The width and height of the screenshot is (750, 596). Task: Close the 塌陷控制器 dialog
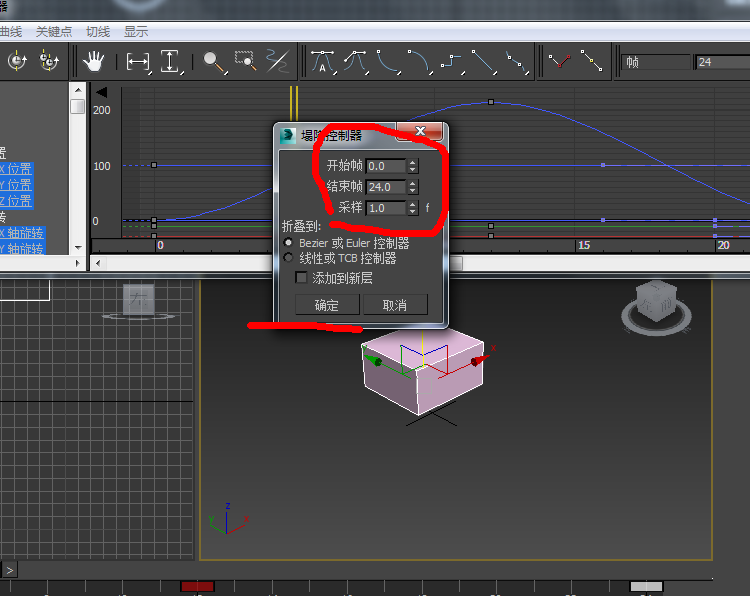pos(420,131)
